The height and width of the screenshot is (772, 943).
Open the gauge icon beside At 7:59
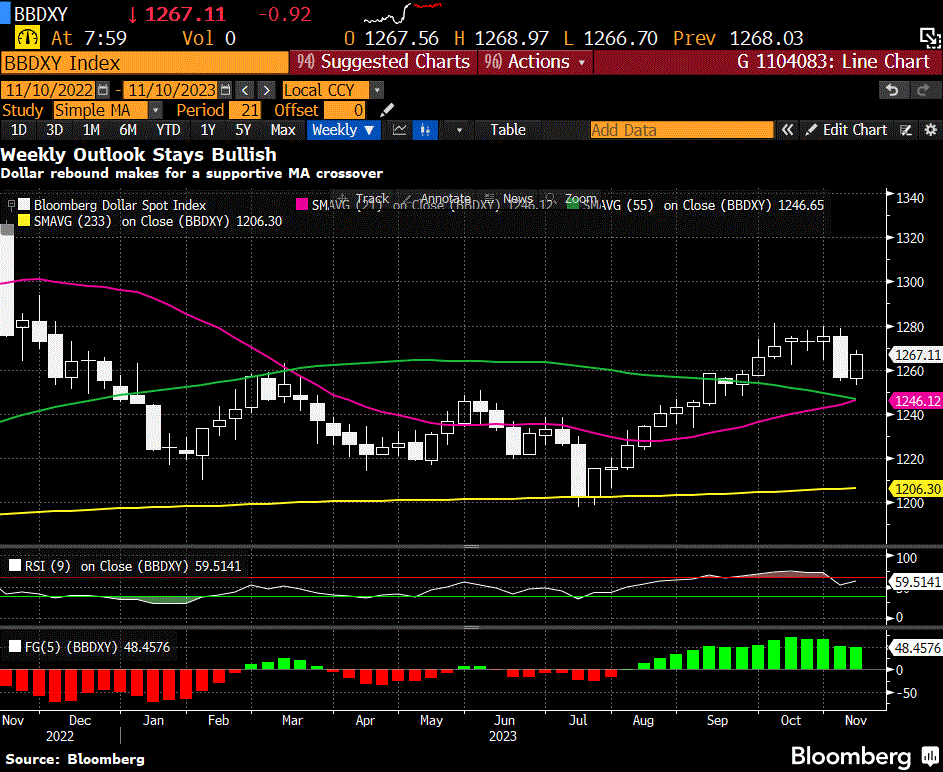click(27, 38)
